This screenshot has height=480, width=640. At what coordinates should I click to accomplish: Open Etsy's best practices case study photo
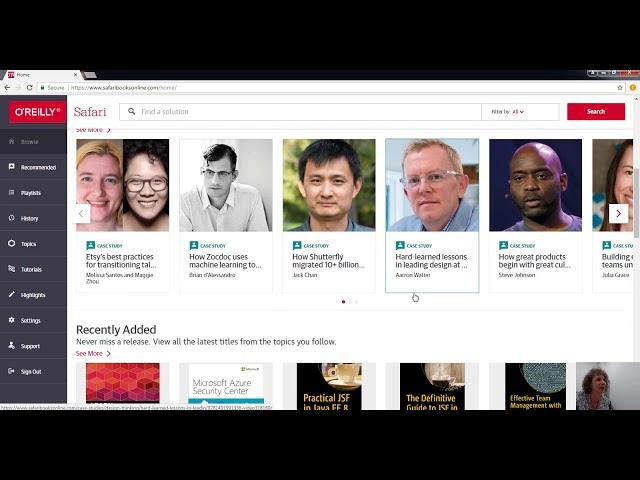[x=122, y=185]
